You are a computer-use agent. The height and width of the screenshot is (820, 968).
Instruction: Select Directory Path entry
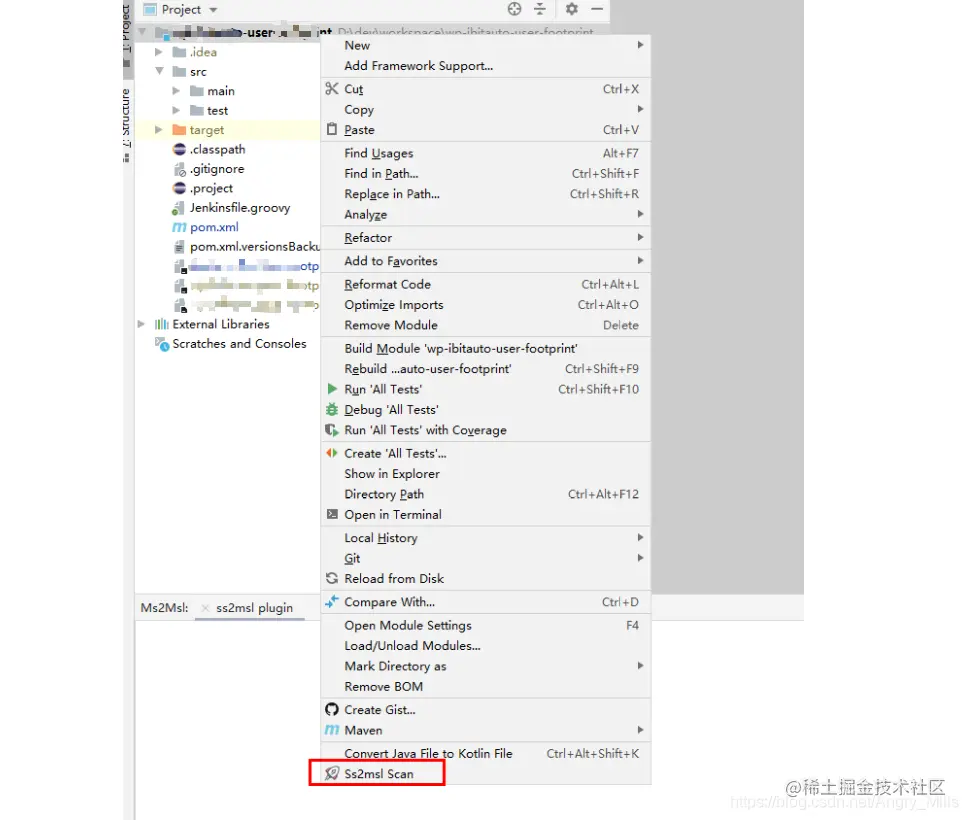pyautogui.click(x=486, y=494)
